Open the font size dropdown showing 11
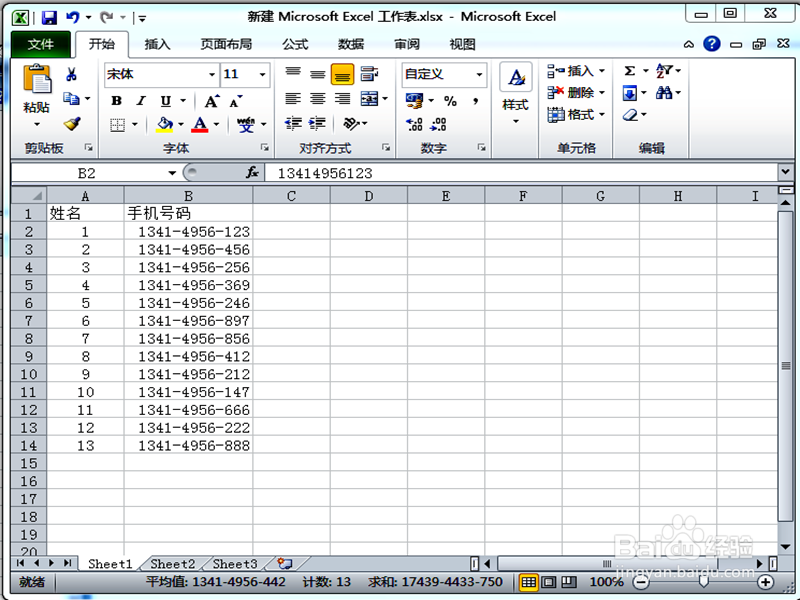 pos(262,74)
